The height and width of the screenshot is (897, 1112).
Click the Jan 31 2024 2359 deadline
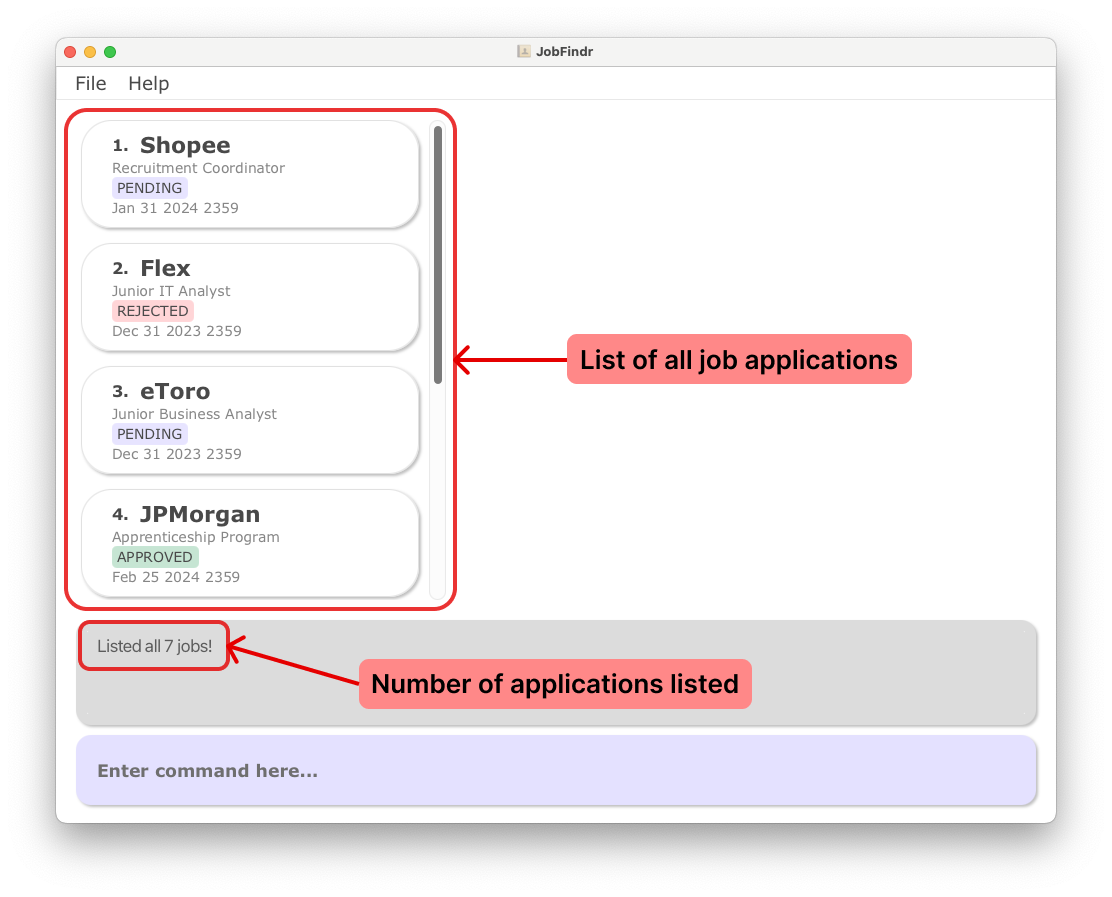[175, 208]
